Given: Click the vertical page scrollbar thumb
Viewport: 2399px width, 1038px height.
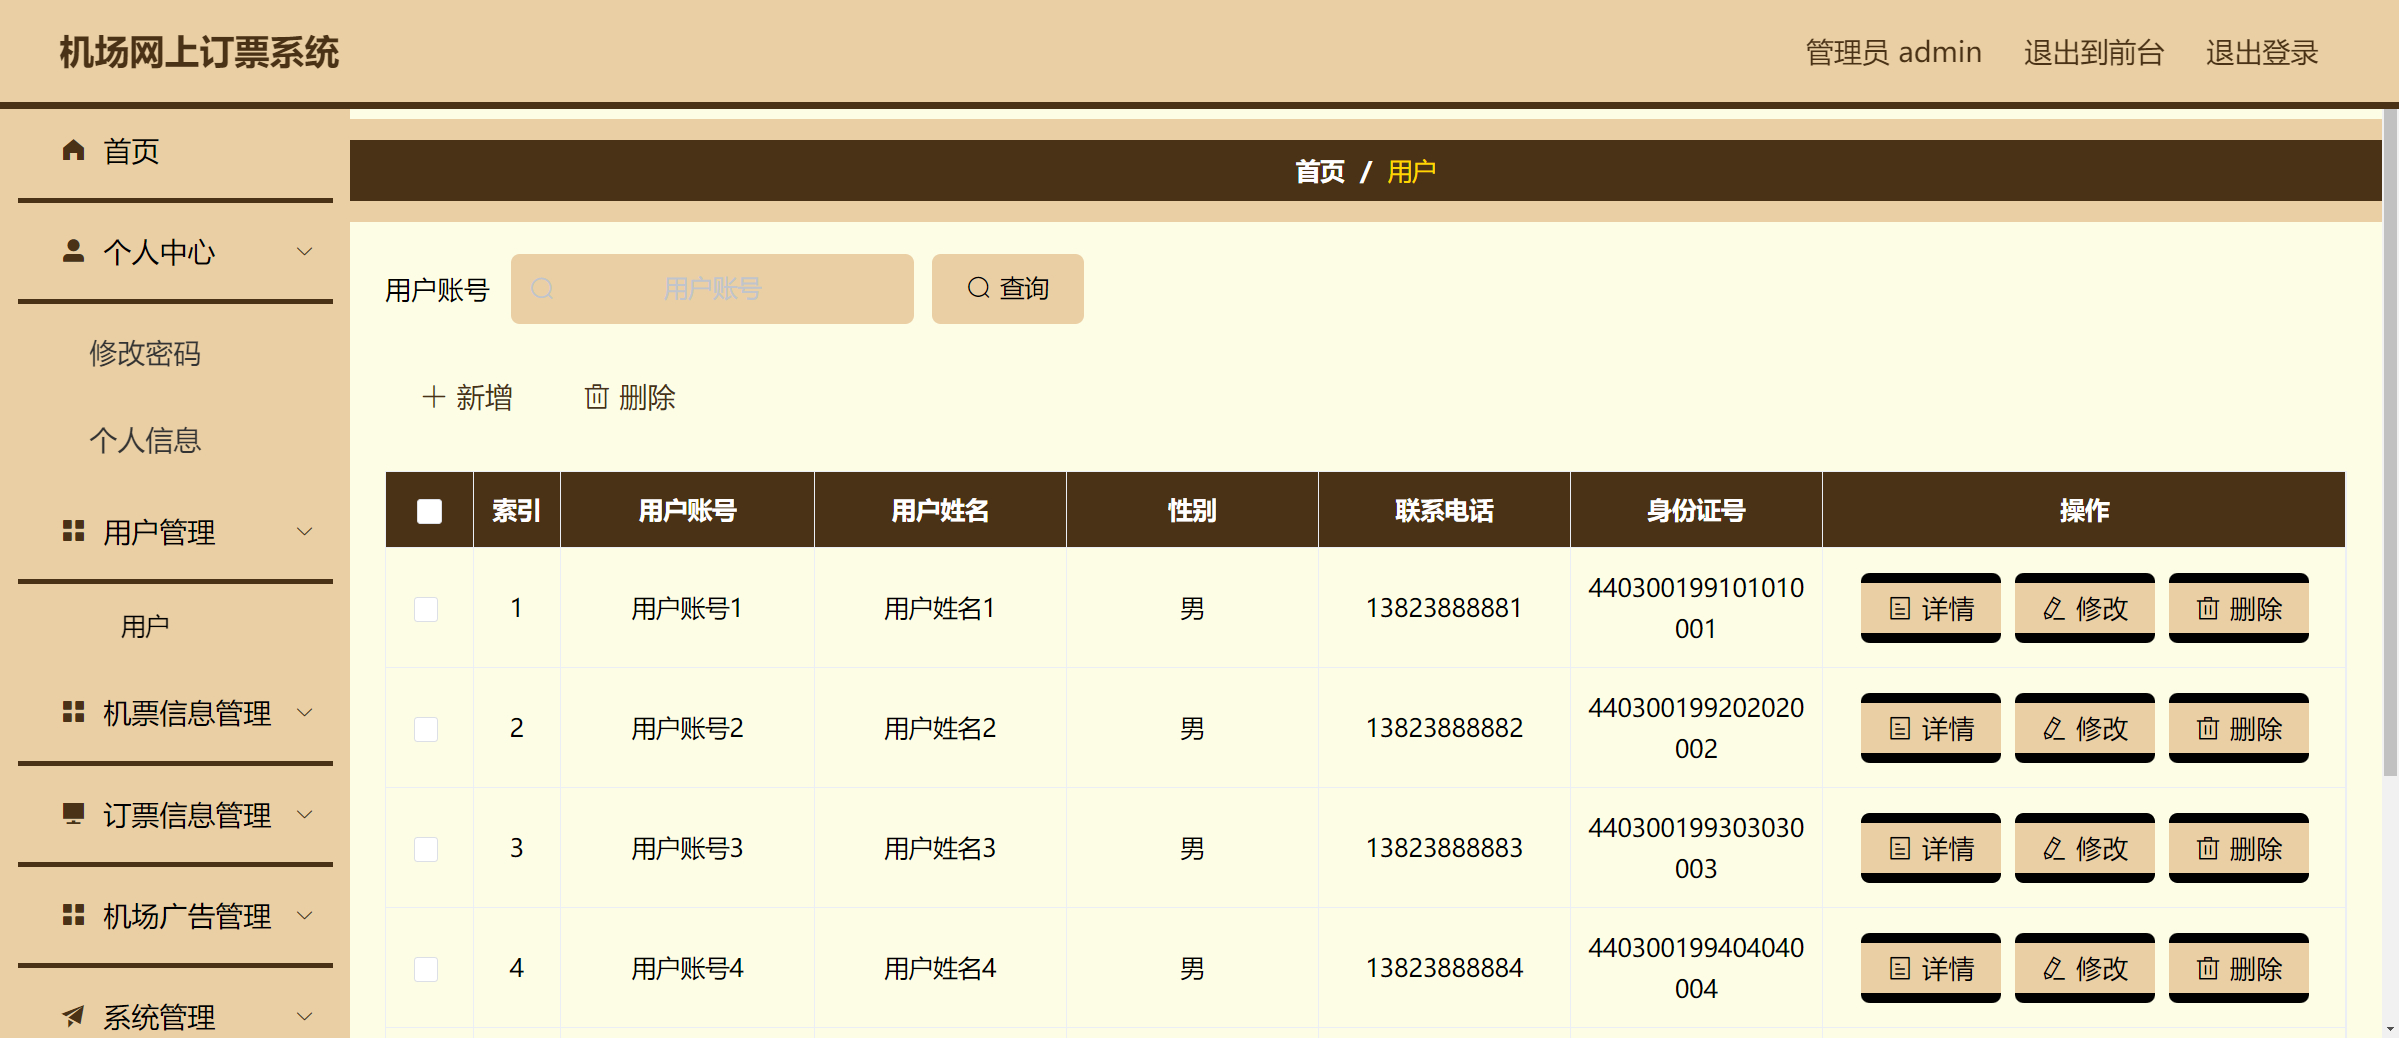Looking at the screenshot, I should 2390,442.
